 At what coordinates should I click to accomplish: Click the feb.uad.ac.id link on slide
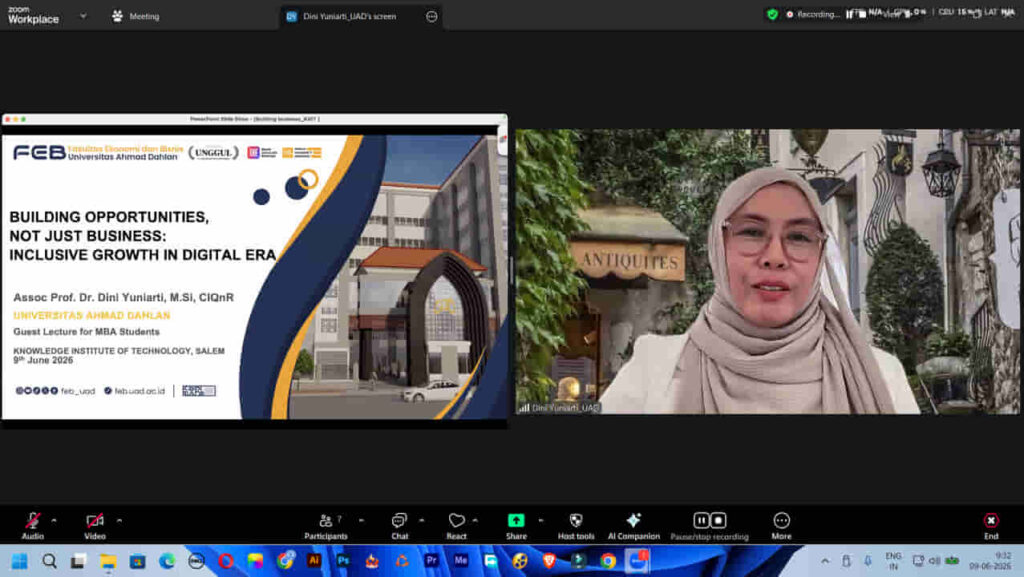140,391
